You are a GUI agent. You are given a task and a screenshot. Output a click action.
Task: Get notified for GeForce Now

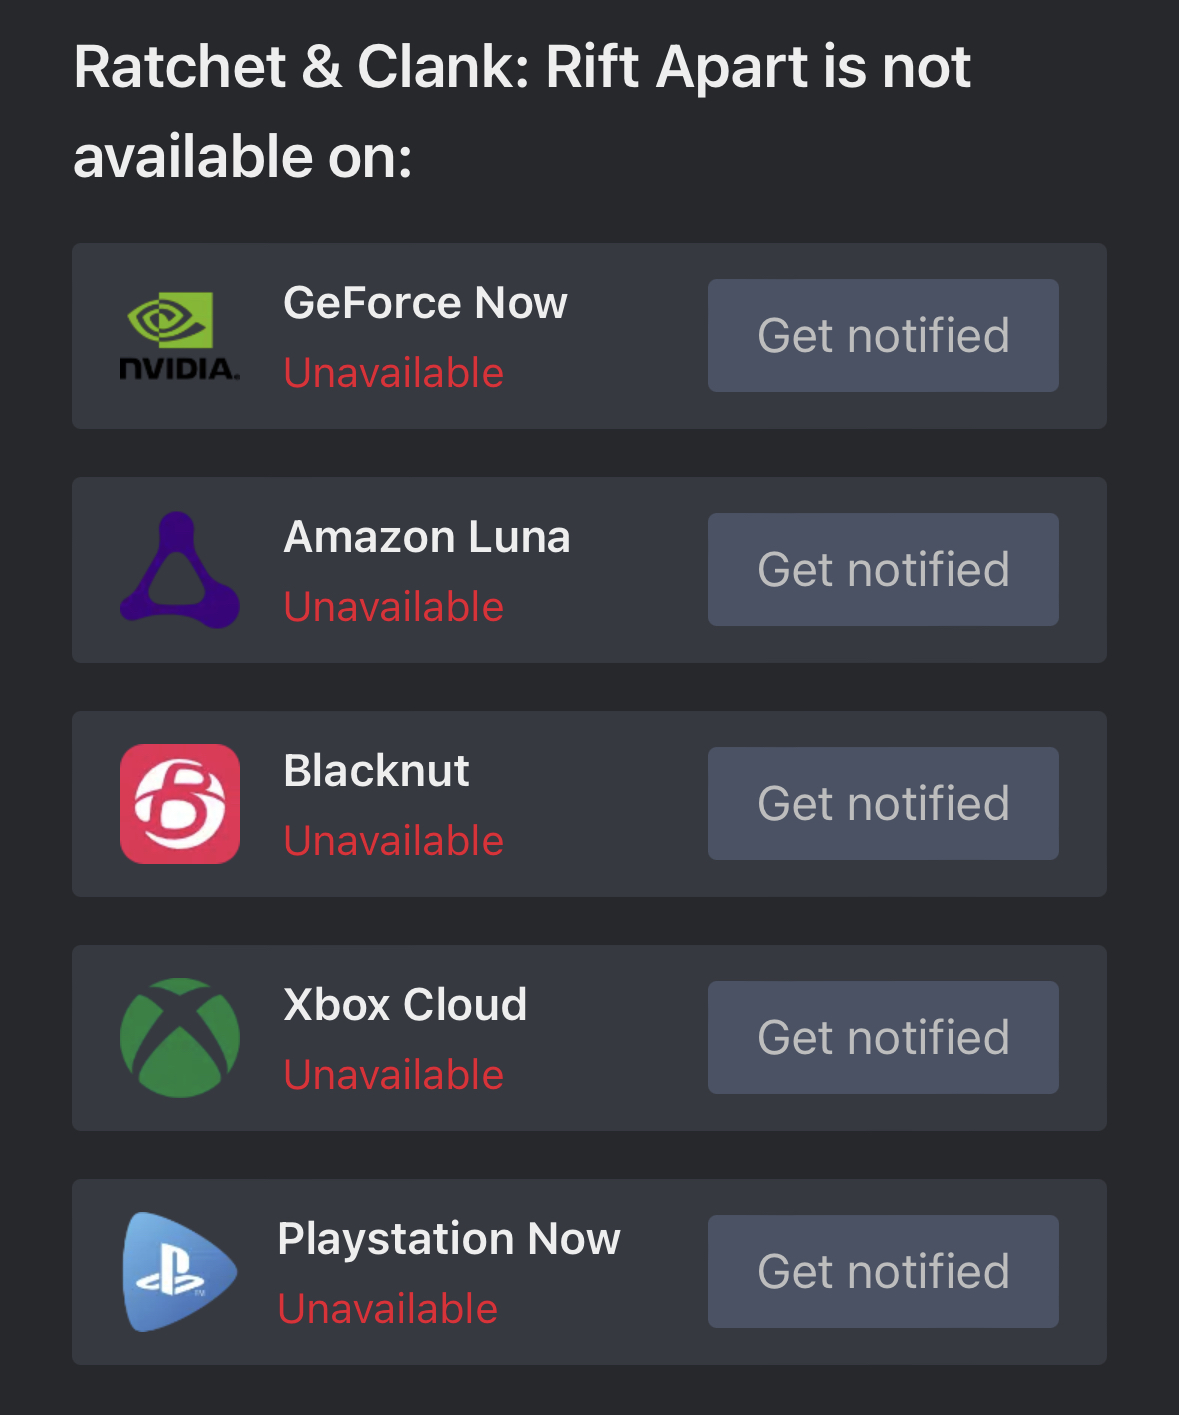(x=883, y=336)
